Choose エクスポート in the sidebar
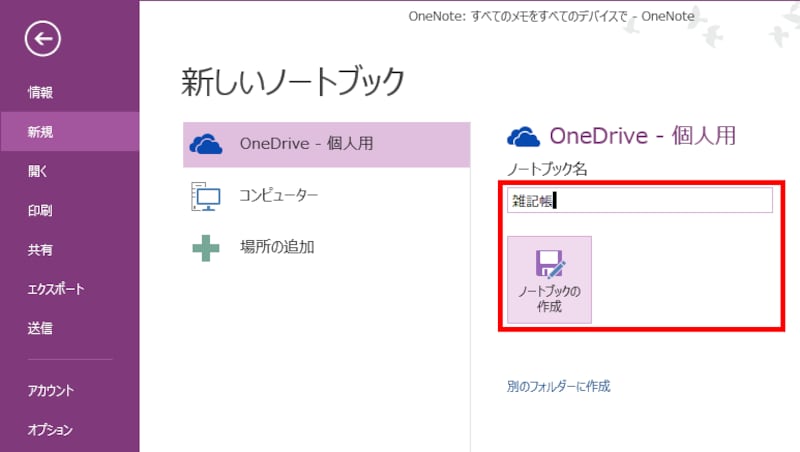Image resolution: width=800 pixels, height=452 pixels. point(56,289)
